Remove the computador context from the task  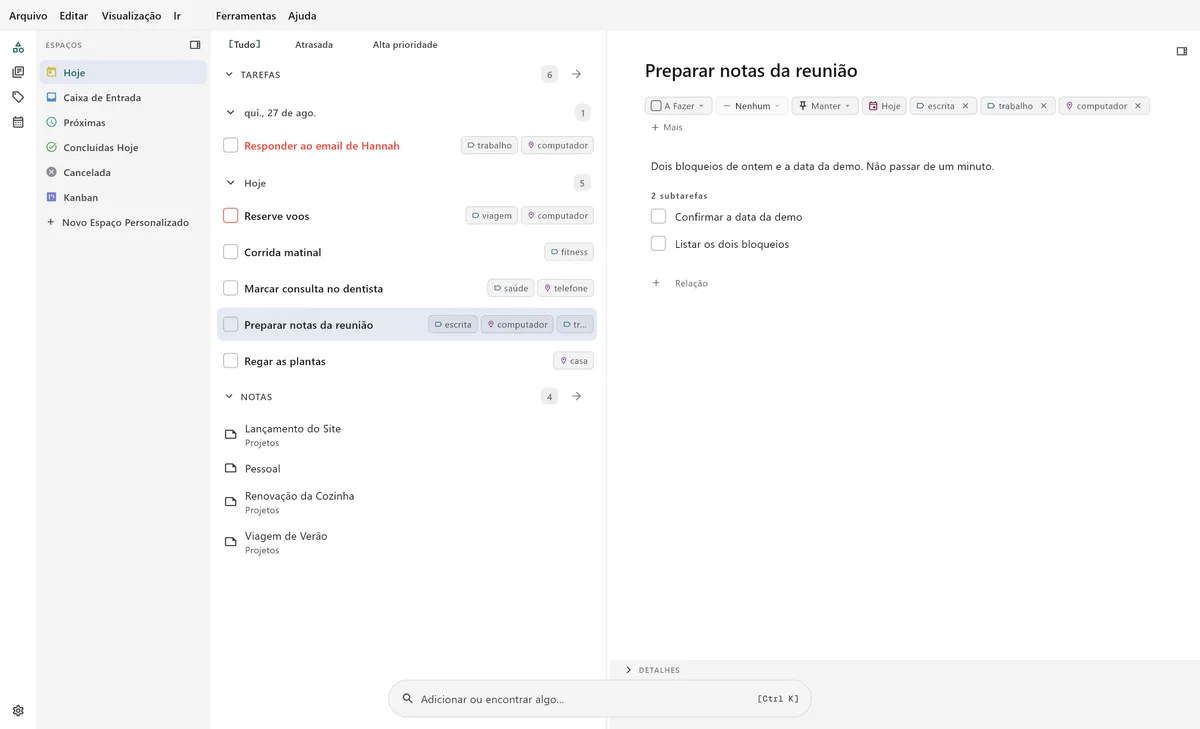[1138, 106]
